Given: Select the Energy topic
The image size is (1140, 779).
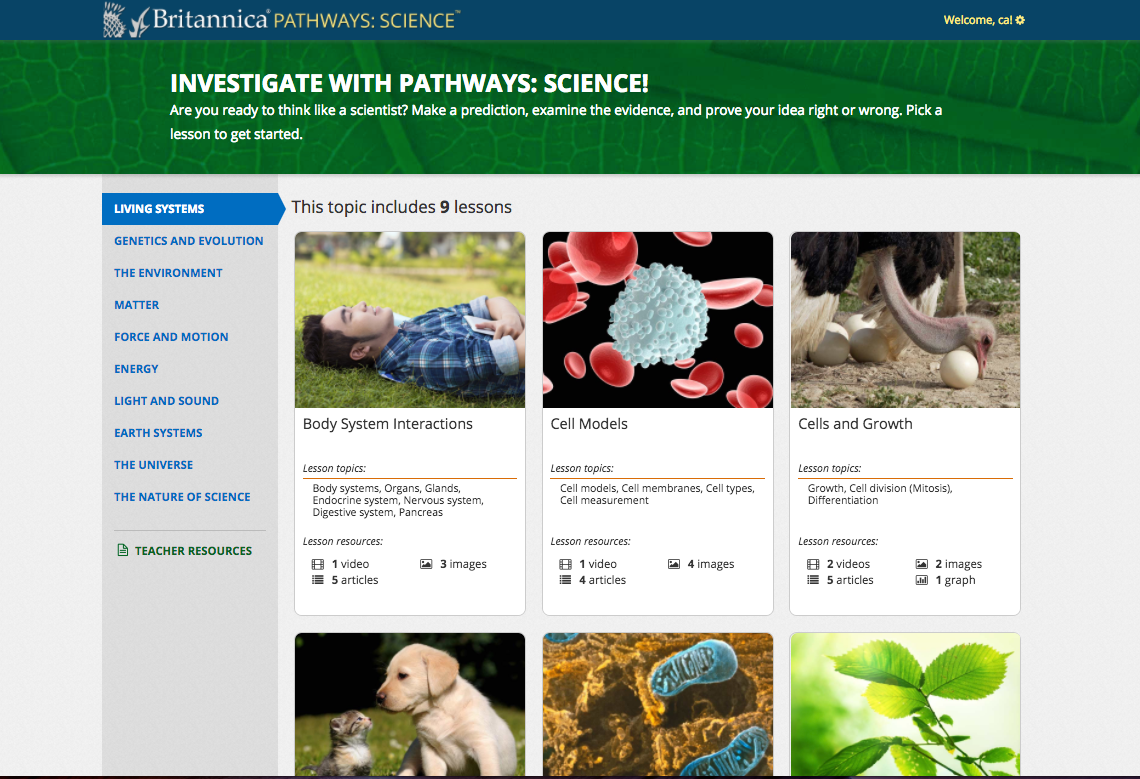Looking at the screenshot, I should (x=136, y=369).
